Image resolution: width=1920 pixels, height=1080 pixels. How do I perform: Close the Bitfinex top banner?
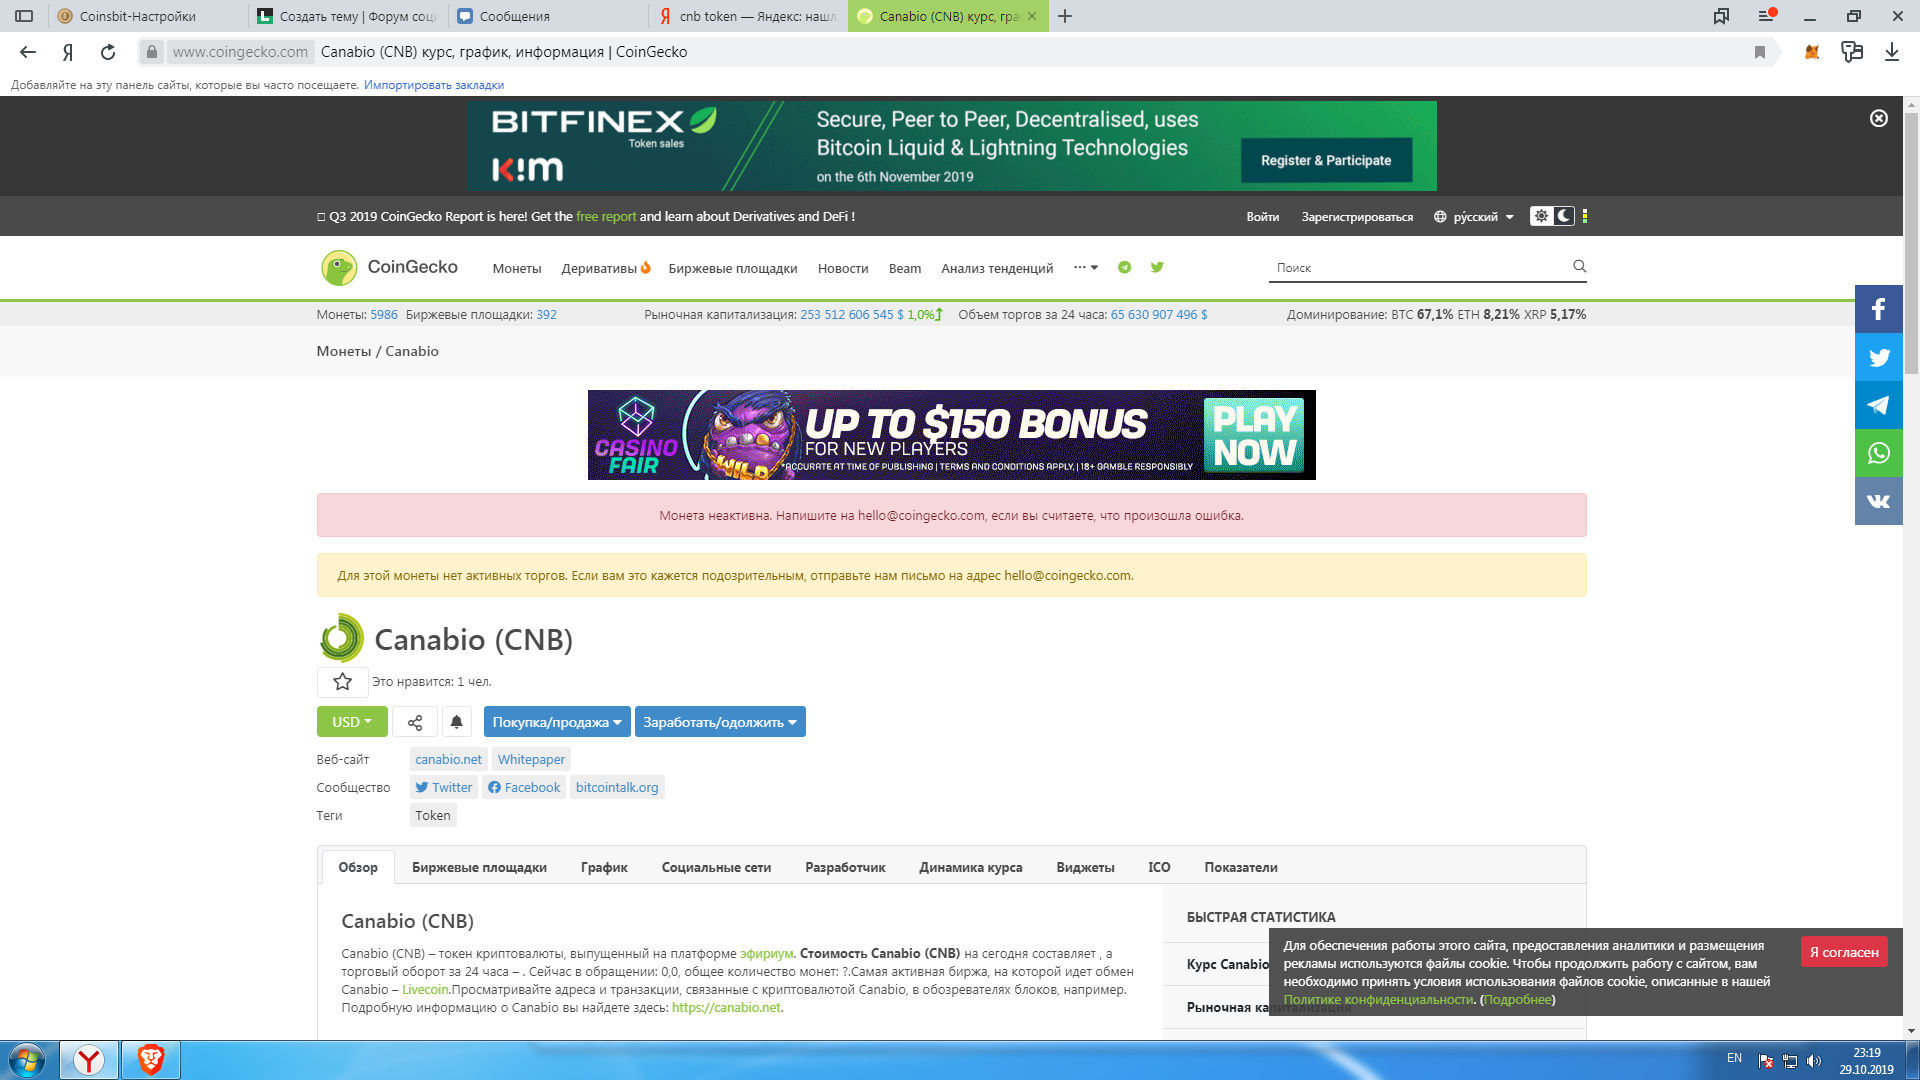(1878, 118)
